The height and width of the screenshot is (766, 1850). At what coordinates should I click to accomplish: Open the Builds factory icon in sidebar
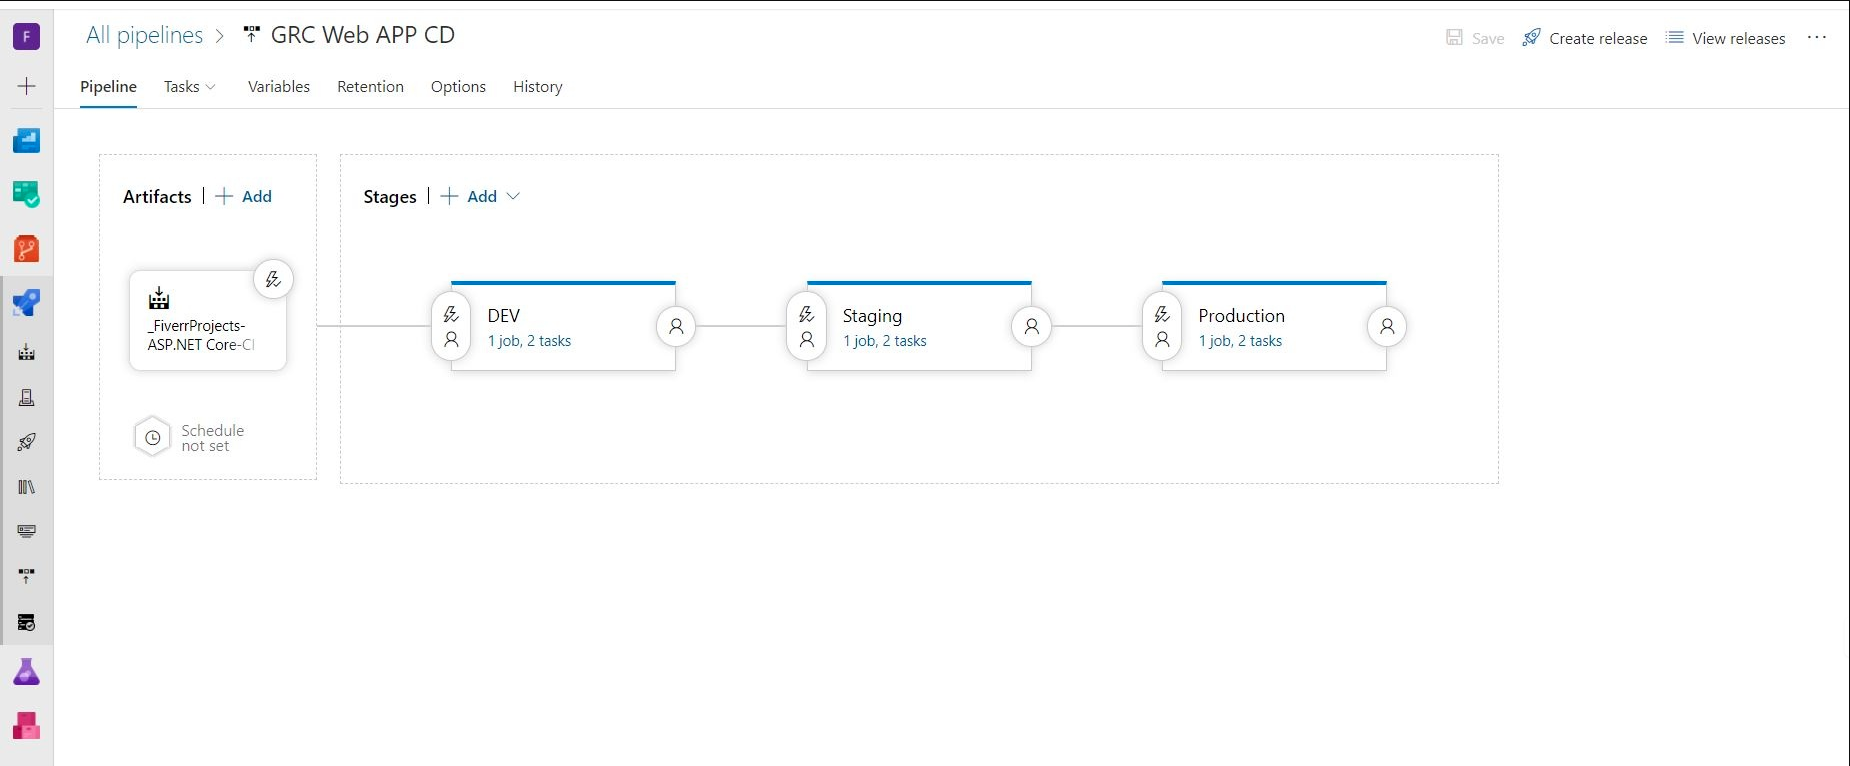26,352
